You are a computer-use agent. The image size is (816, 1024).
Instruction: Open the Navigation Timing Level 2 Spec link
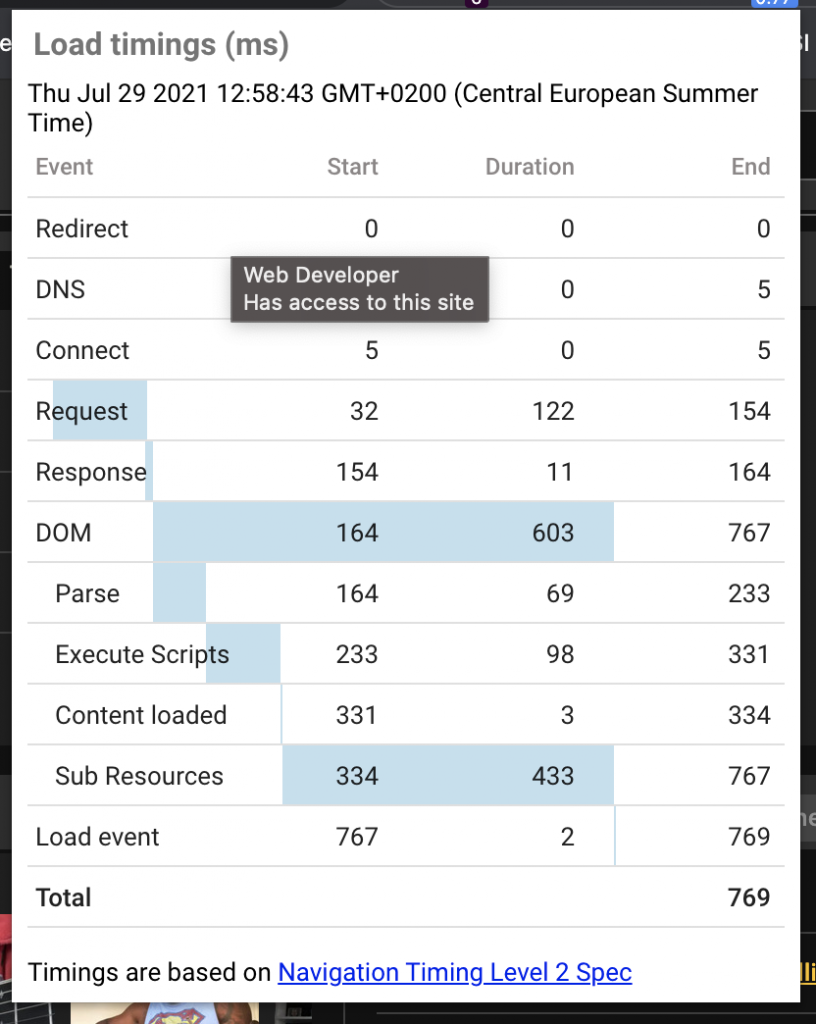(x=455, y=972)
